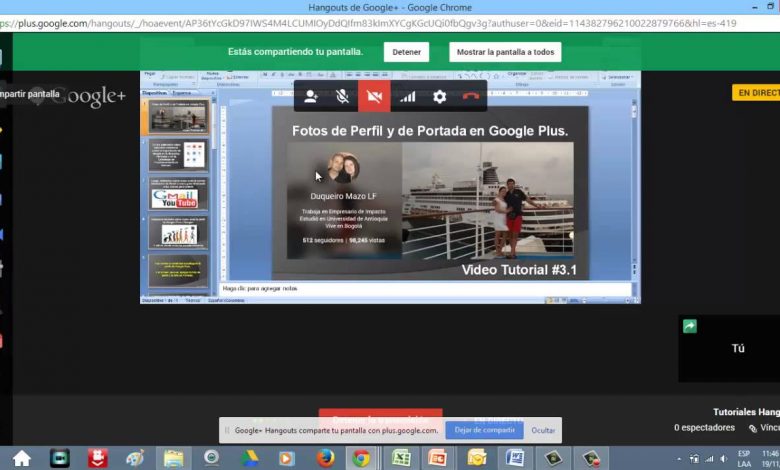Click the cruise ship cover photo
780x470 pixels.
(x=488, y=200)
